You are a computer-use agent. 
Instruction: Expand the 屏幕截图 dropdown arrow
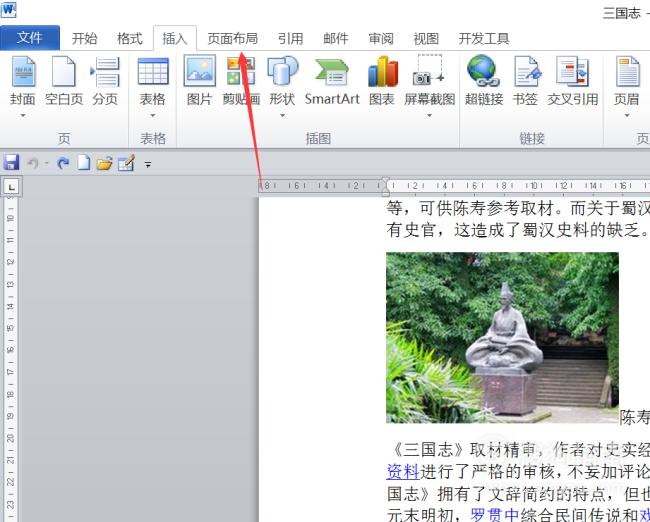coord(429,115)
